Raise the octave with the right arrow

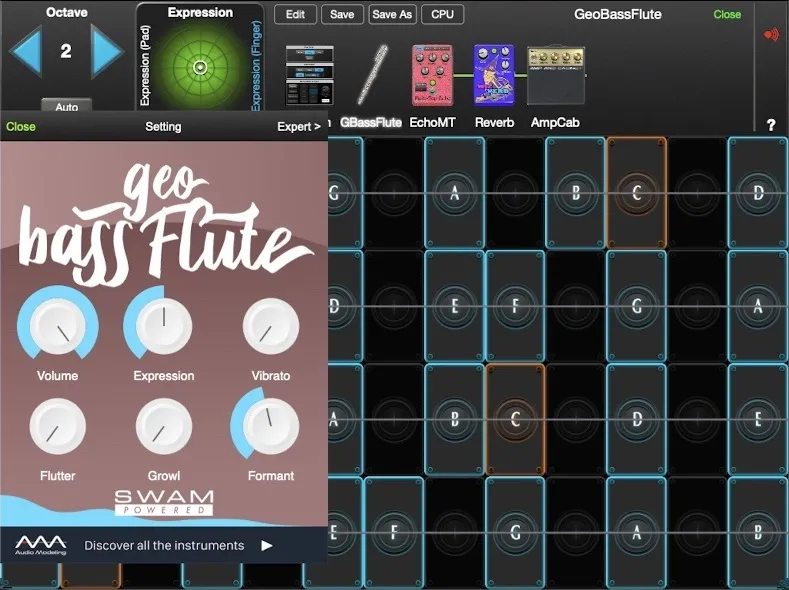pyautogui.click(x=107, y=51)
